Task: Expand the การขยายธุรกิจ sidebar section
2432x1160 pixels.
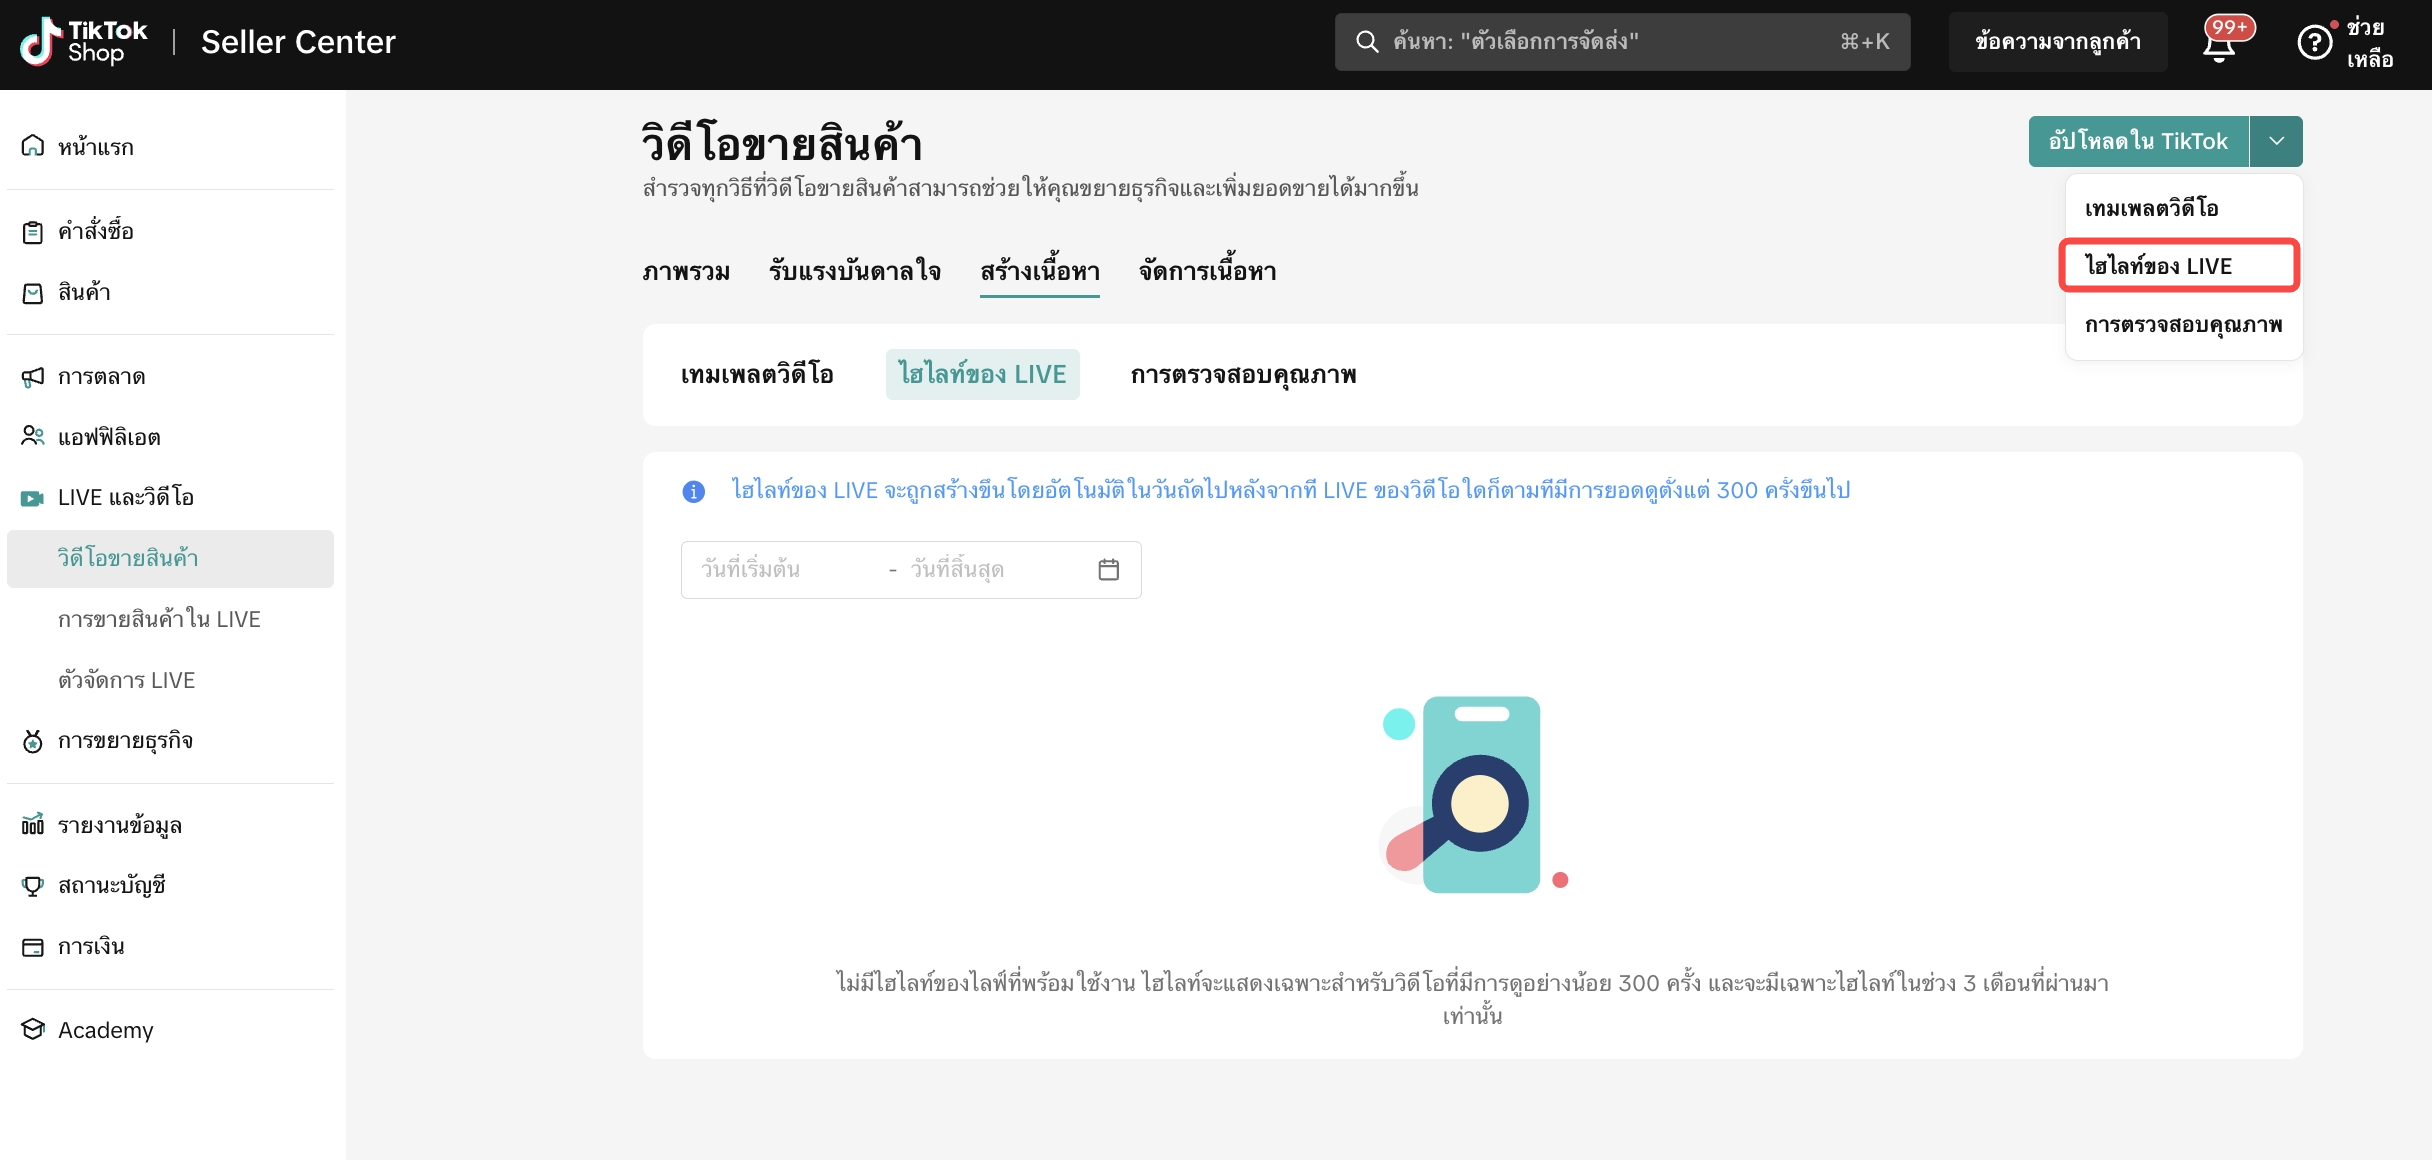Action: coord(125,741)
